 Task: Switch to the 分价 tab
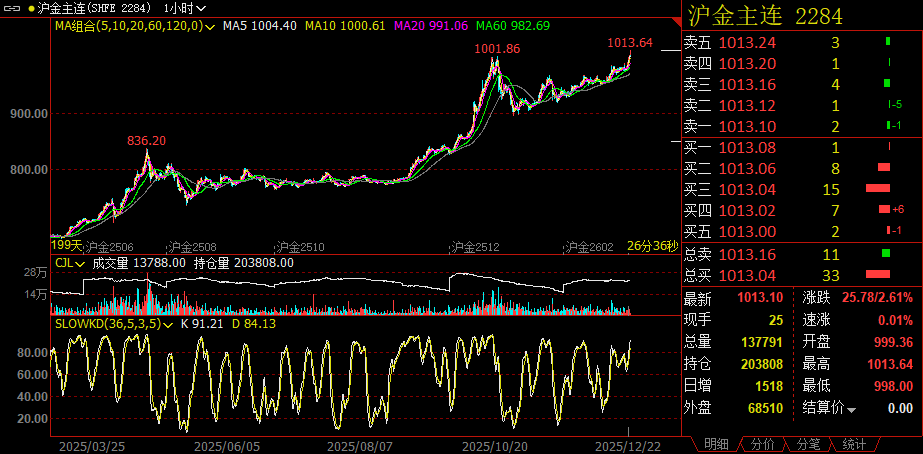[x=762, y=444]
